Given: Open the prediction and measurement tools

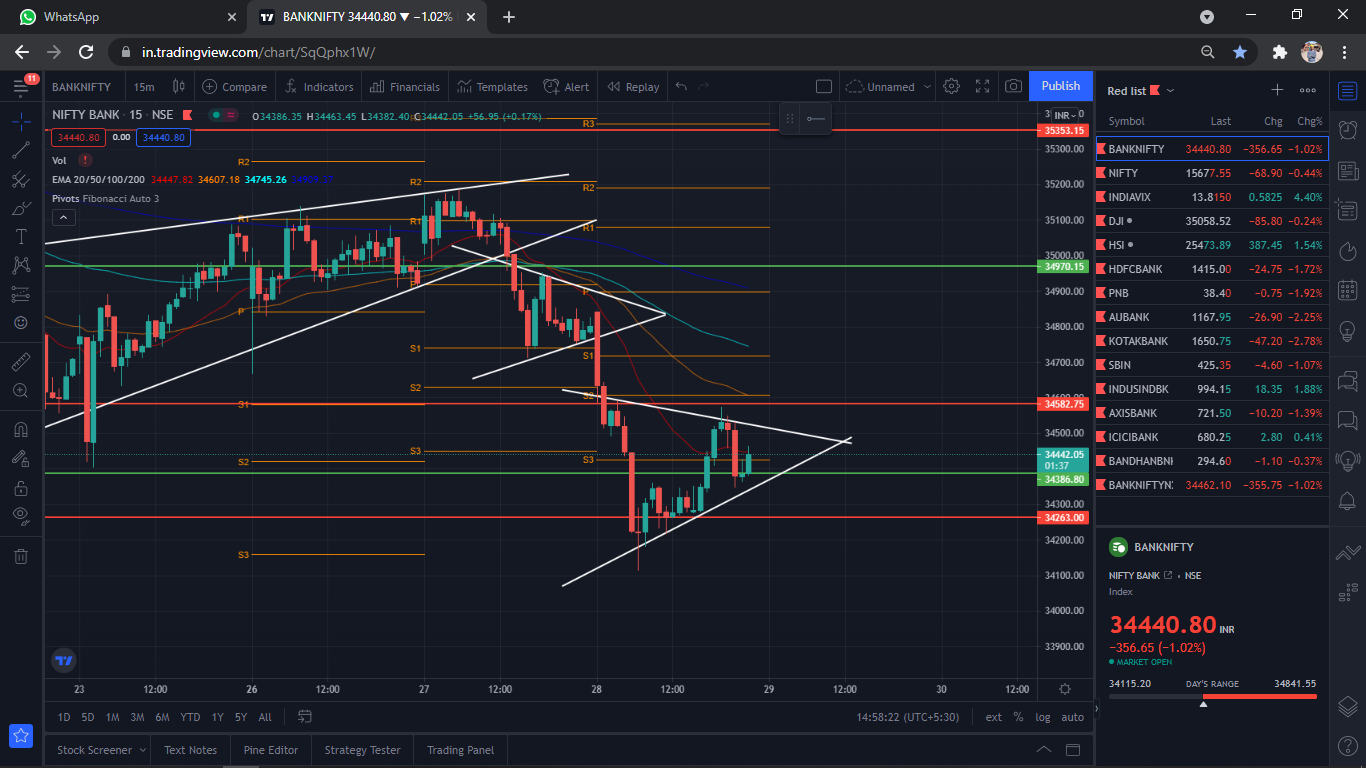Looking at the screenshot, I should point(21,295).
